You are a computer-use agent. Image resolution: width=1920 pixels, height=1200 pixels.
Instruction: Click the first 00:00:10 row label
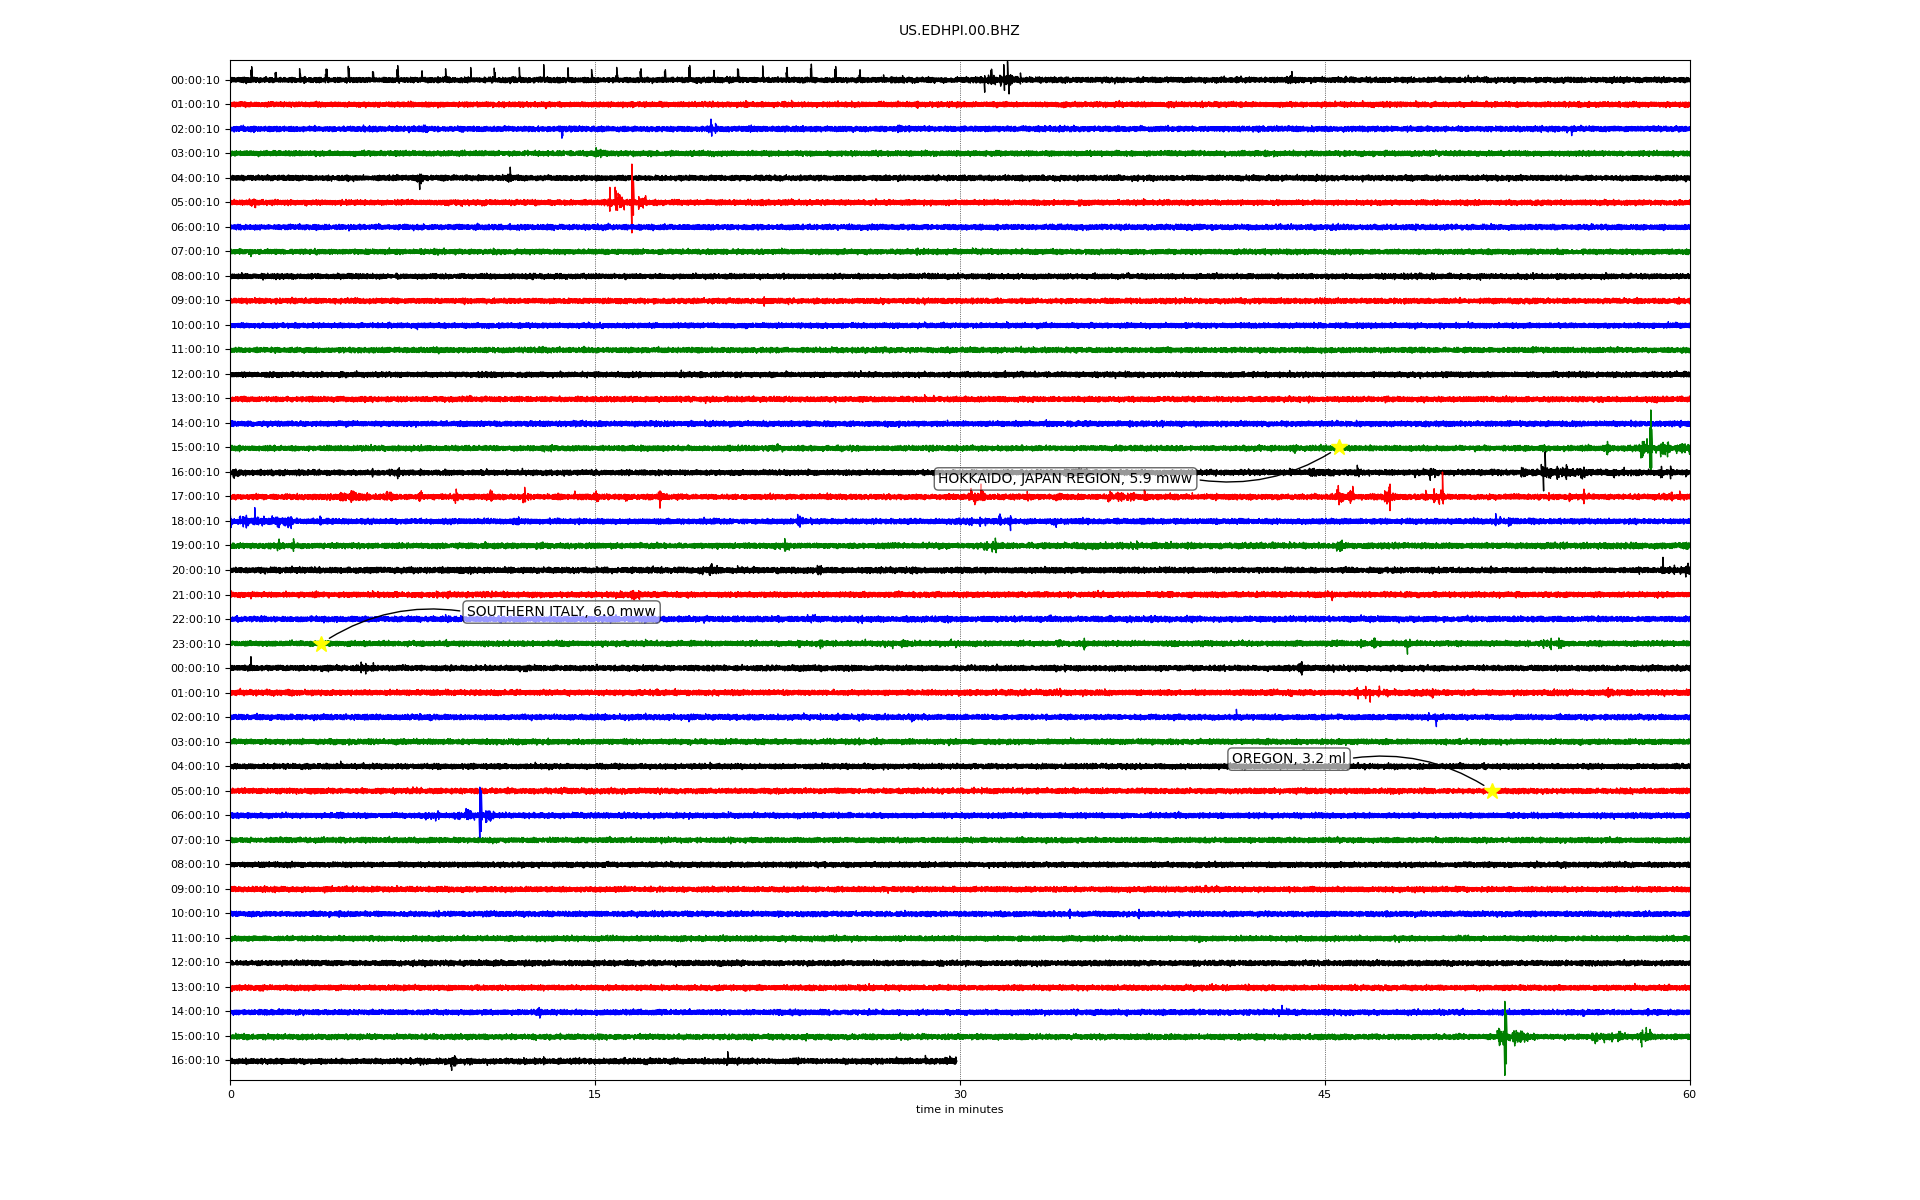point(195,80)
